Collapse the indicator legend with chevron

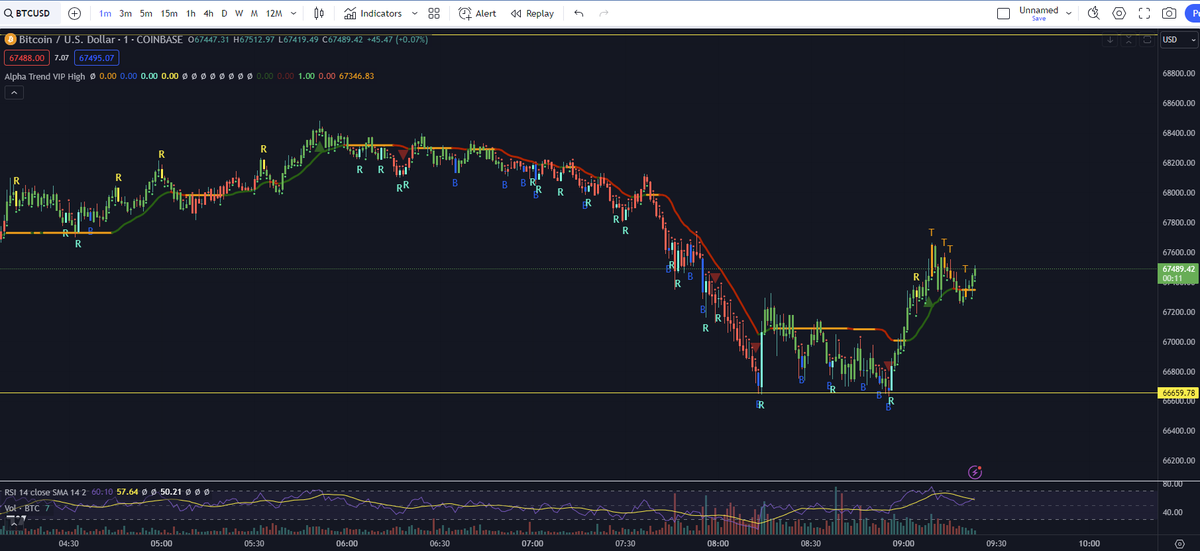(15, 92)
